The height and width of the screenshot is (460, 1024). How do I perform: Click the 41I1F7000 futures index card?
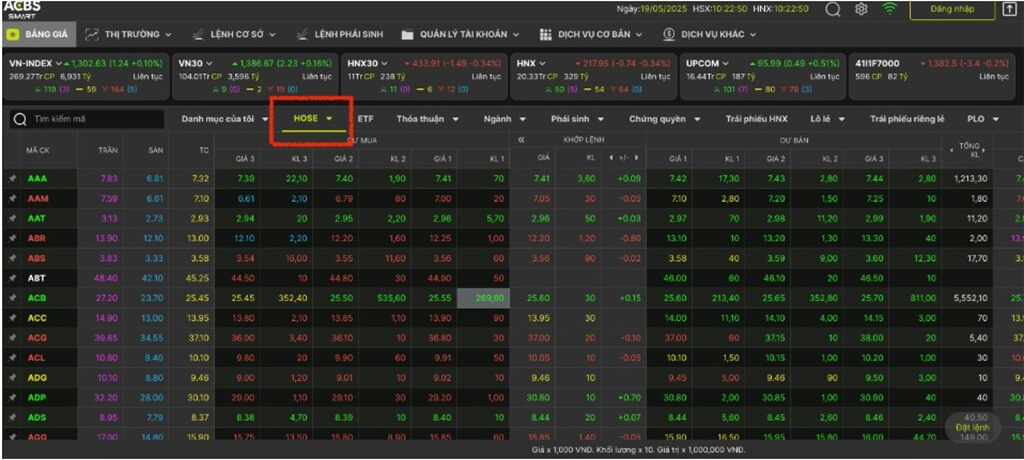pyautogui.click(x=933, y=76)
